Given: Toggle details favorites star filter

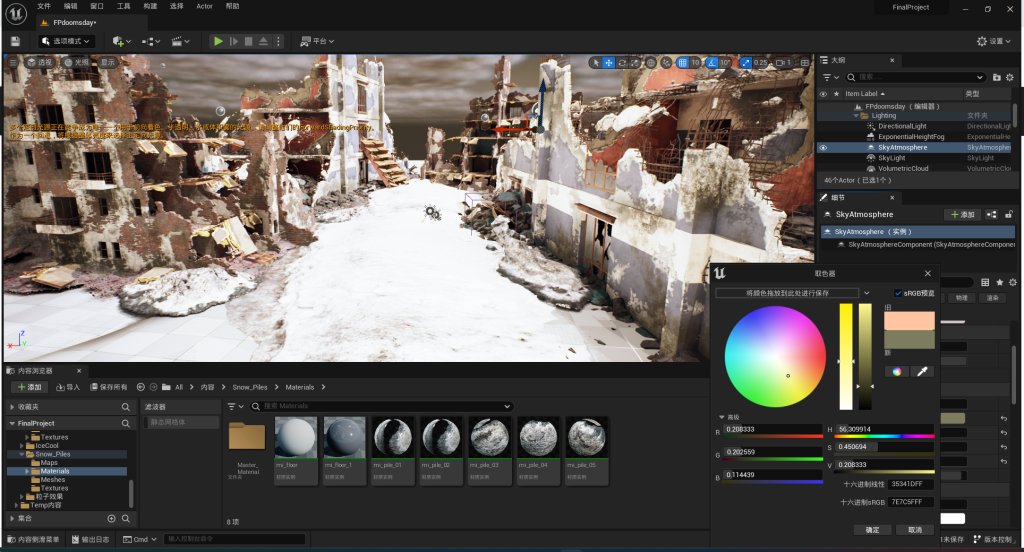Looking at the screenshot, I should point(999,282).
